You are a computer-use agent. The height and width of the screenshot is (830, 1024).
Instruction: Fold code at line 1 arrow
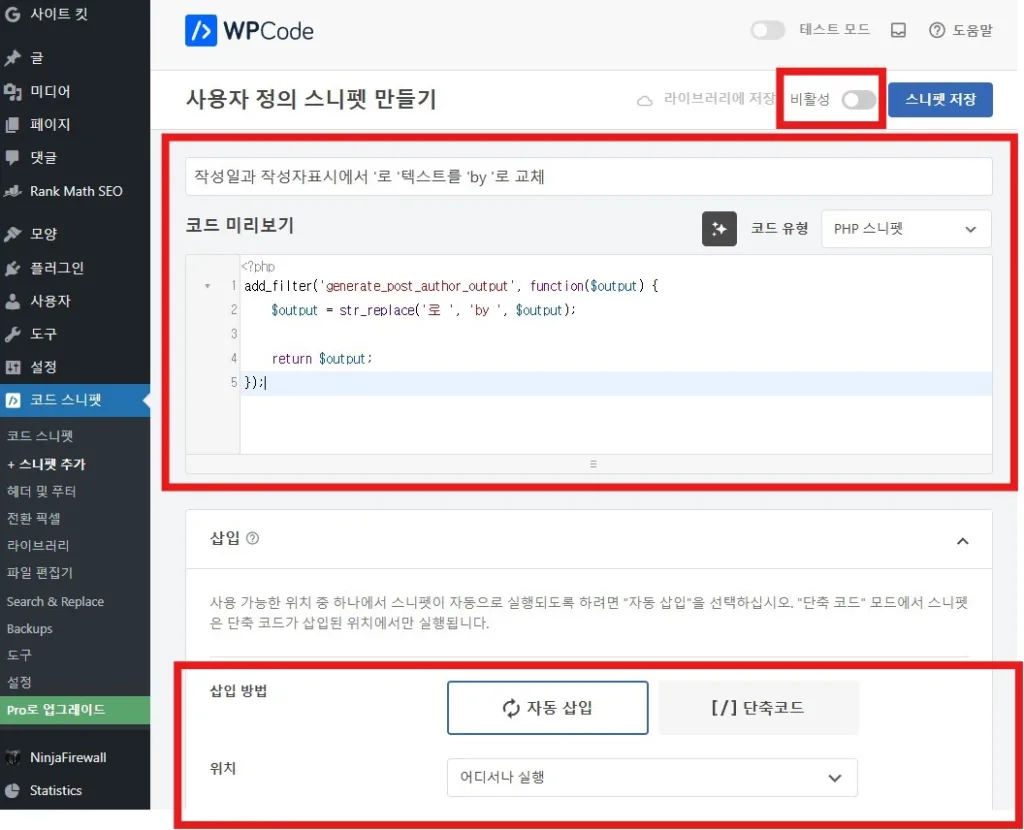pos(208,286)
